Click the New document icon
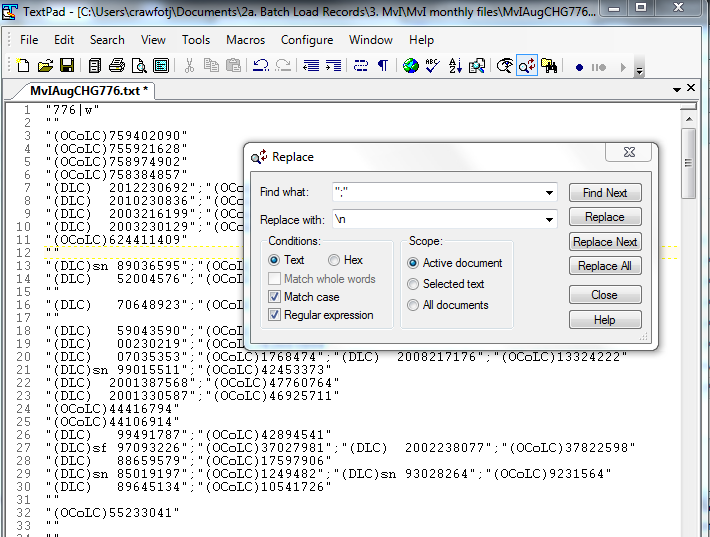The width and height of the screenshot is (710, 537). [x=23, y=66]
